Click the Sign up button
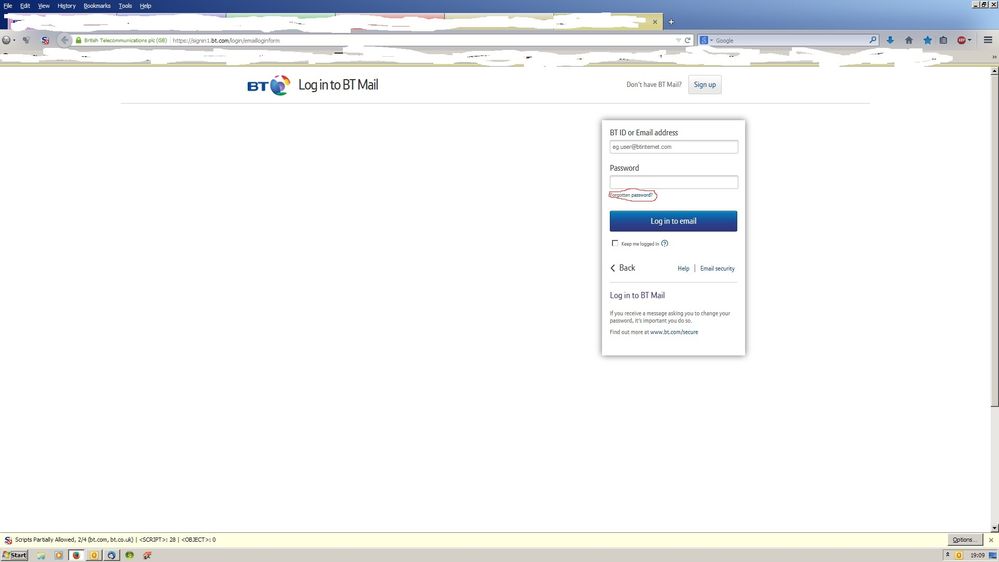The width and height of the screenshot is (999, 562). point(705,85)
